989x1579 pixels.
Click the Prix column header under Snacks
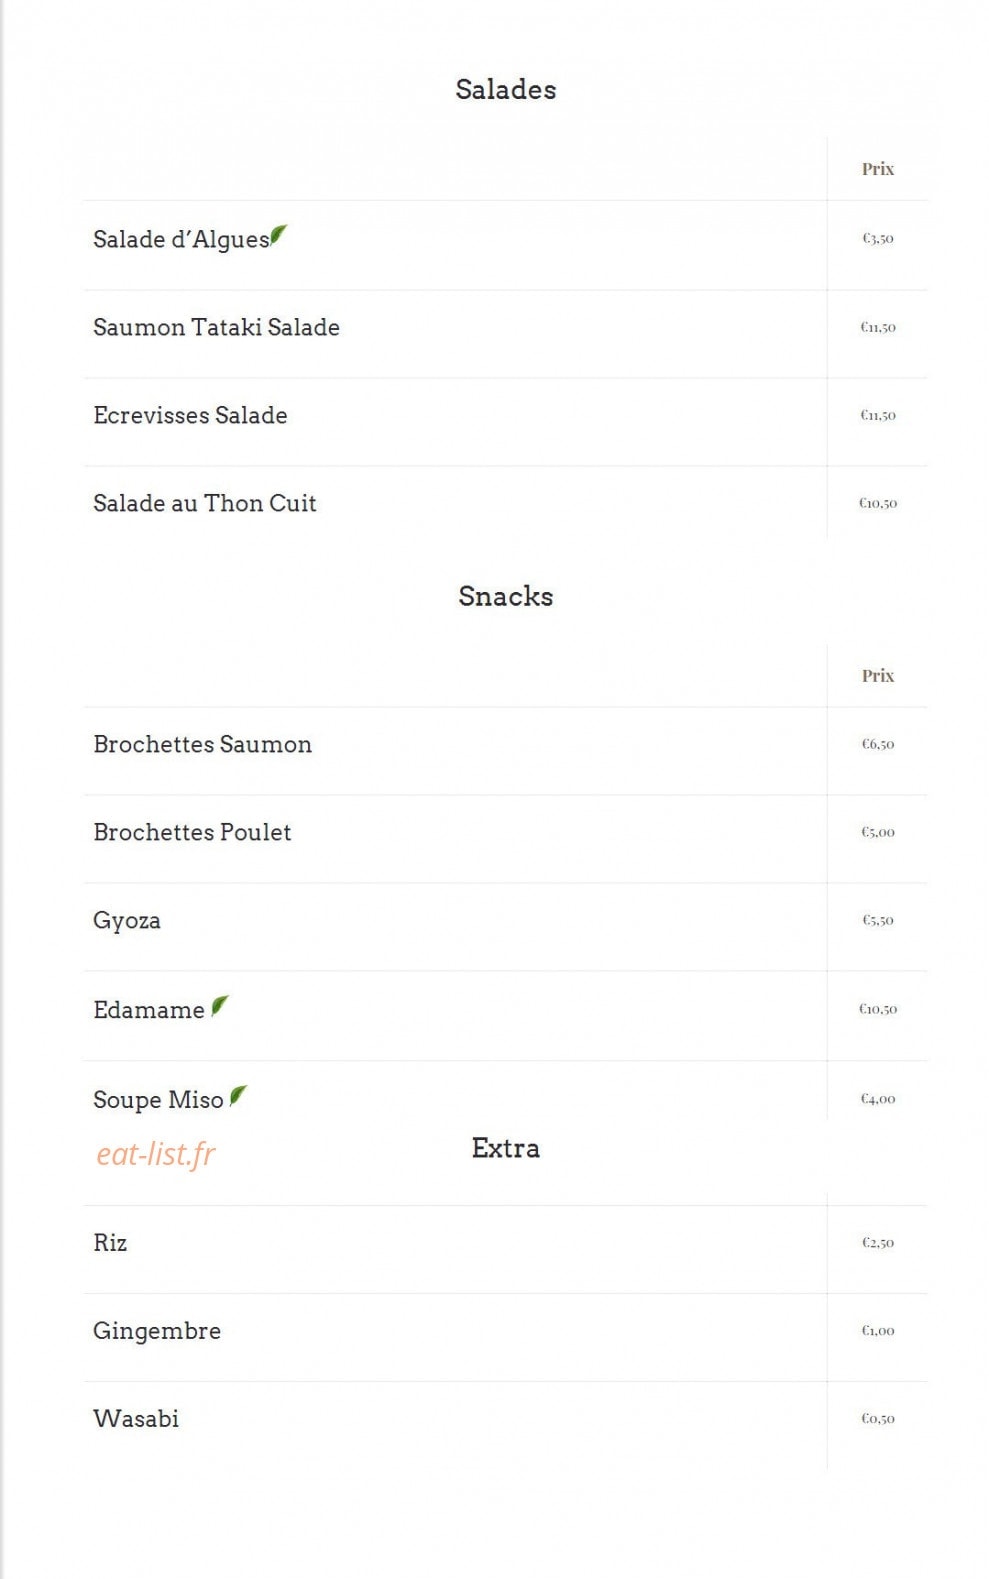[x=878, y=676]
